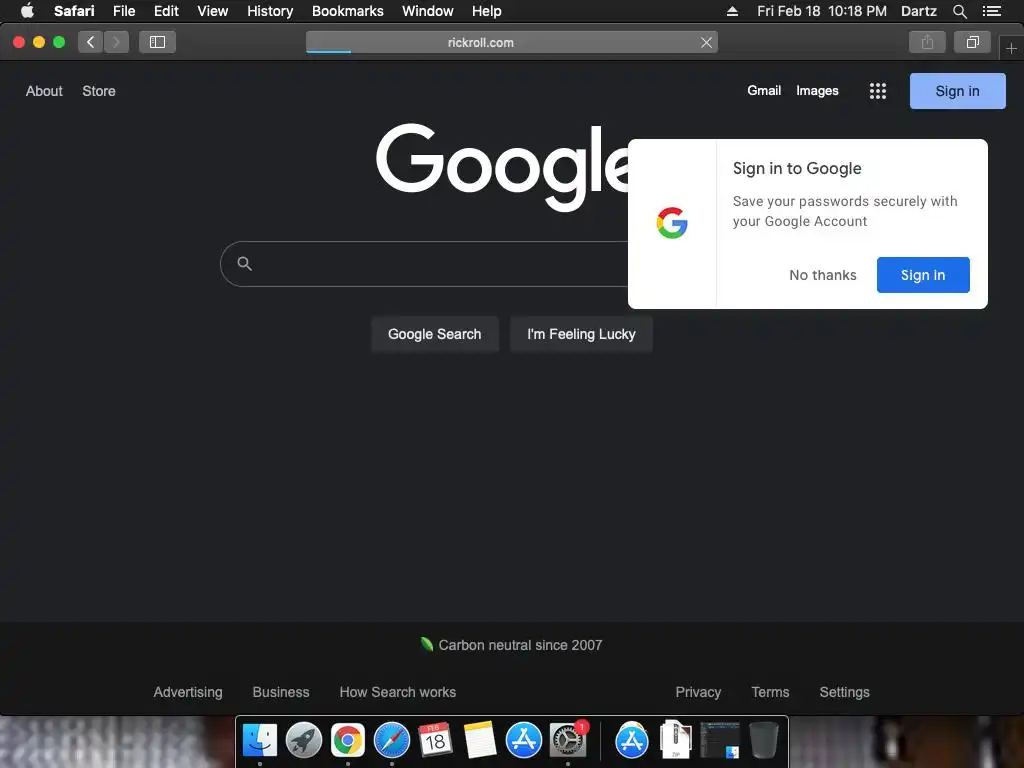
Task: Open the Advertising footer link
Action: 187,692
